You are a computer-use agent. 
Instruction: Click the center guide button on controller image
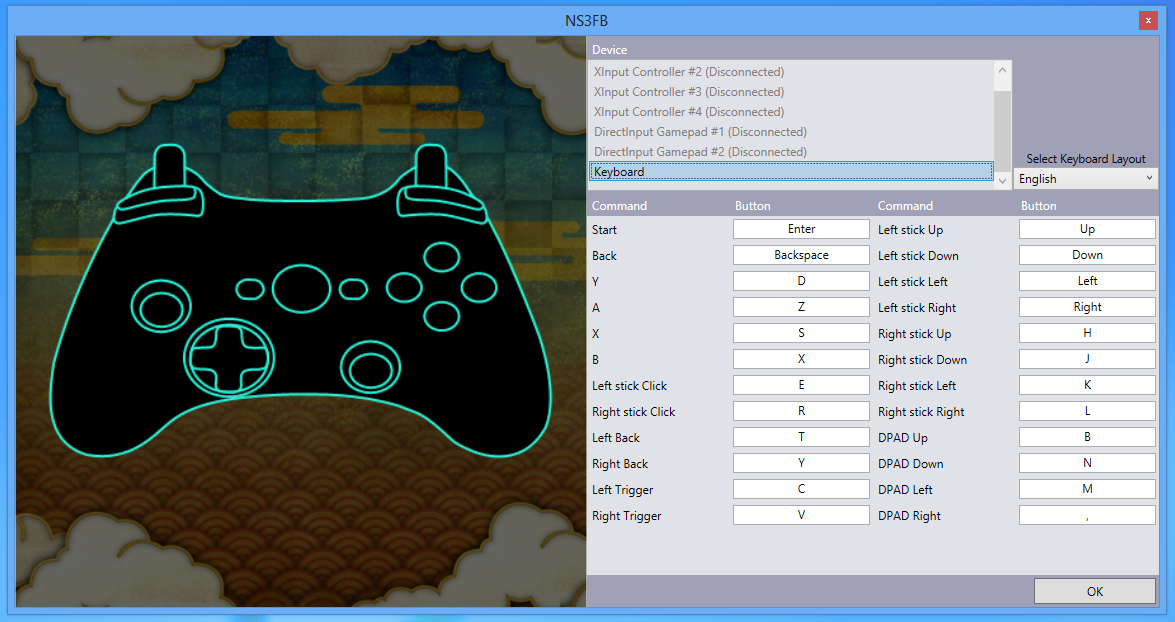[x=301, y=289]
